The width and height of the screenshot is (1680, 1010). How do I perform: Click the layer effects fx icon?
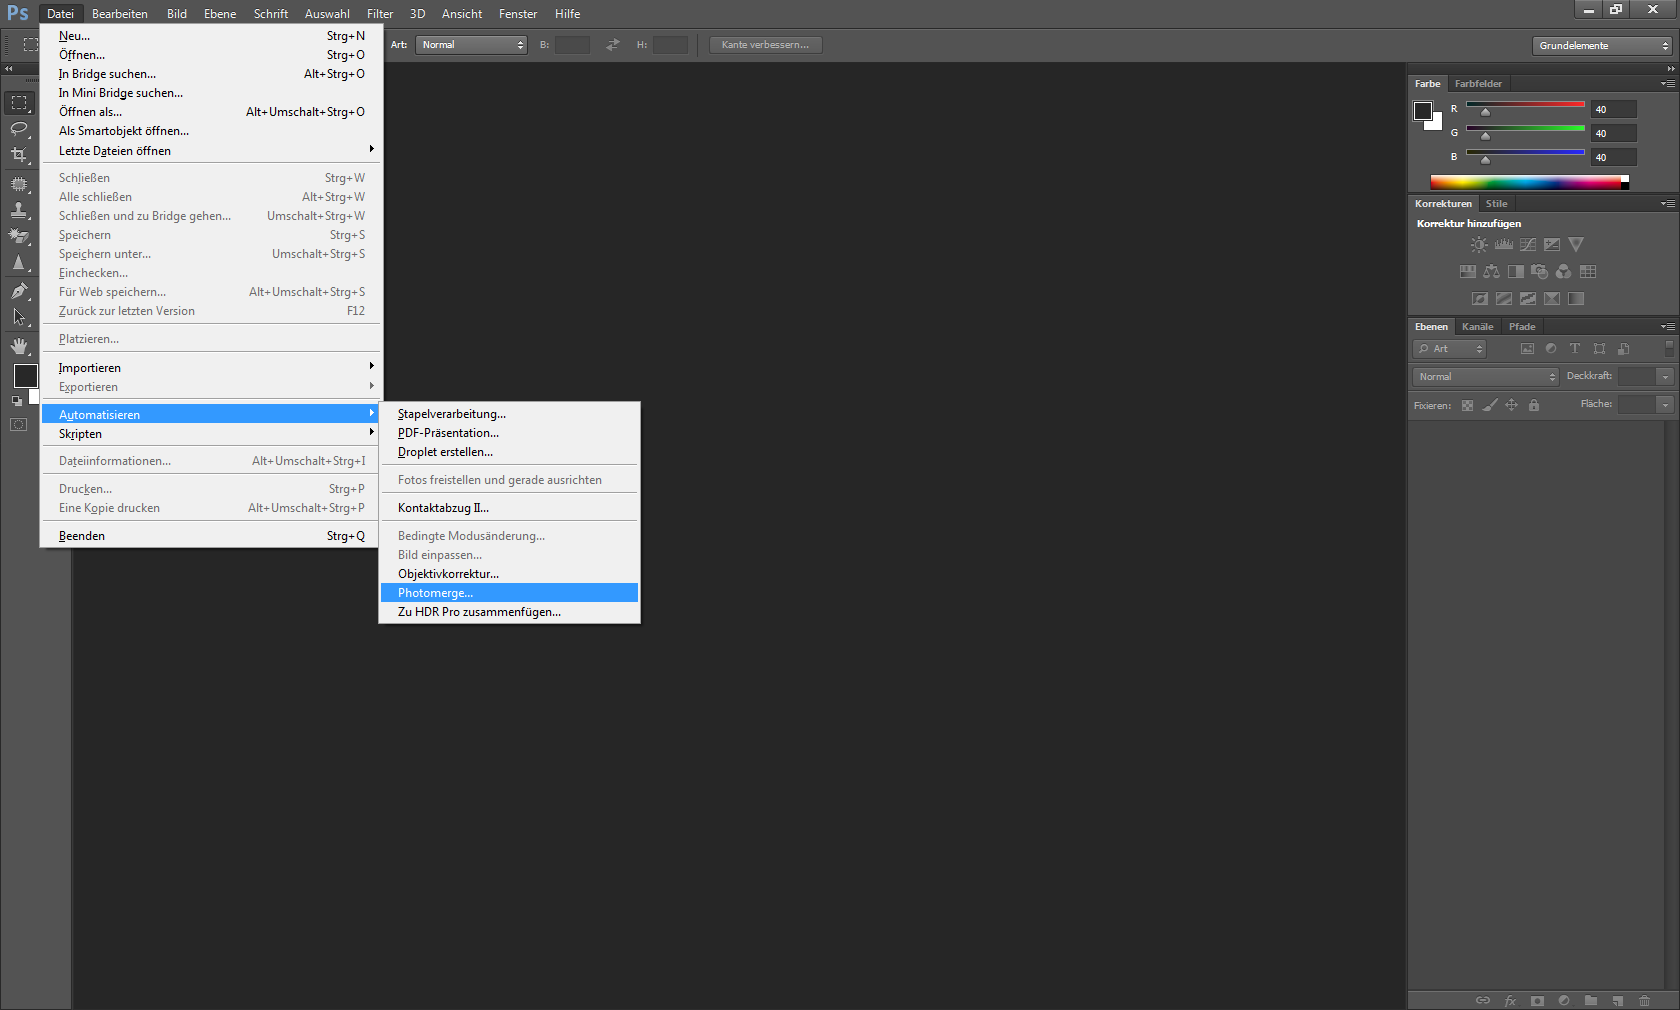point(1510,1001)
